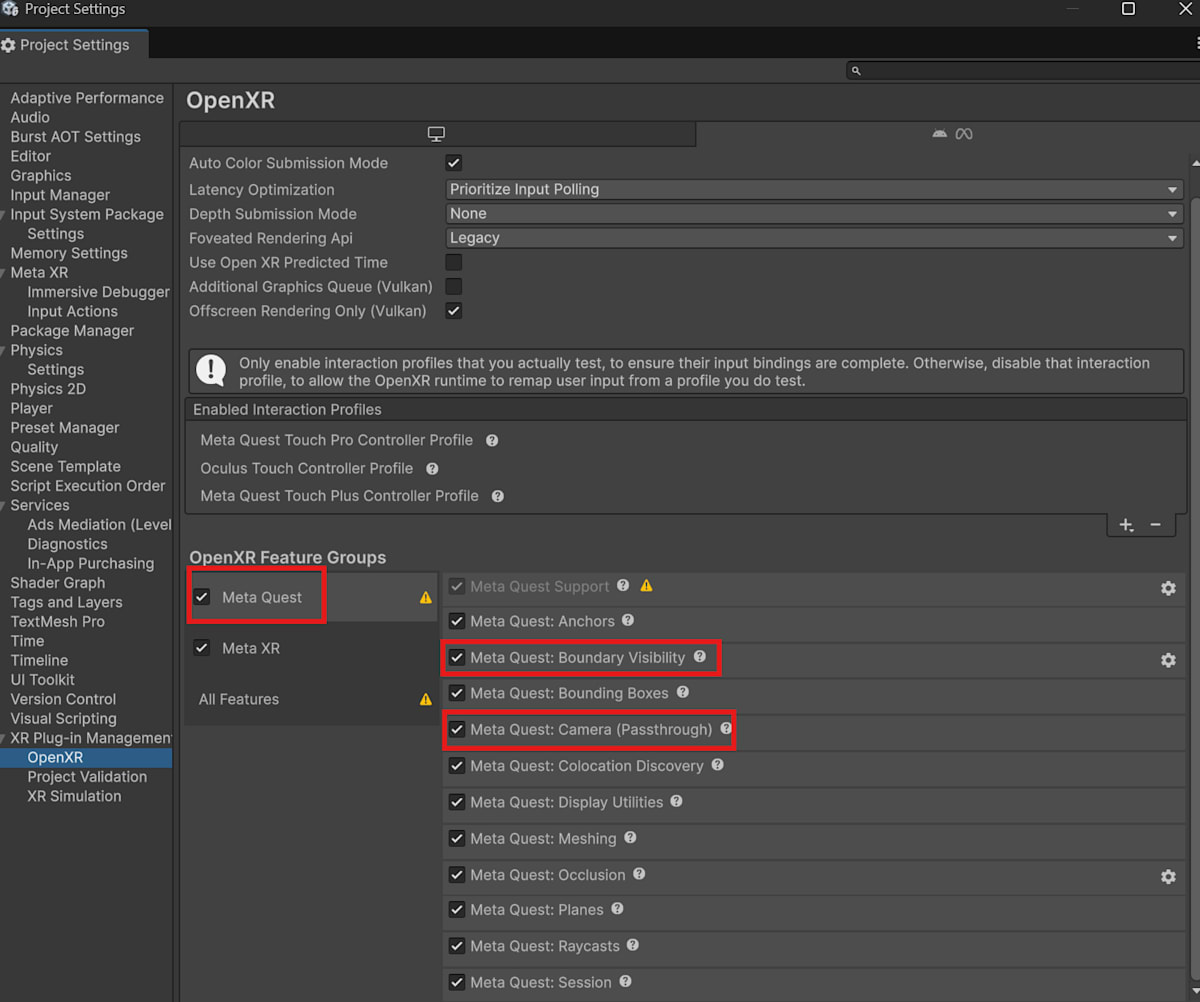Click help icon beside Bounding Boxes

[x=682, y=692]
